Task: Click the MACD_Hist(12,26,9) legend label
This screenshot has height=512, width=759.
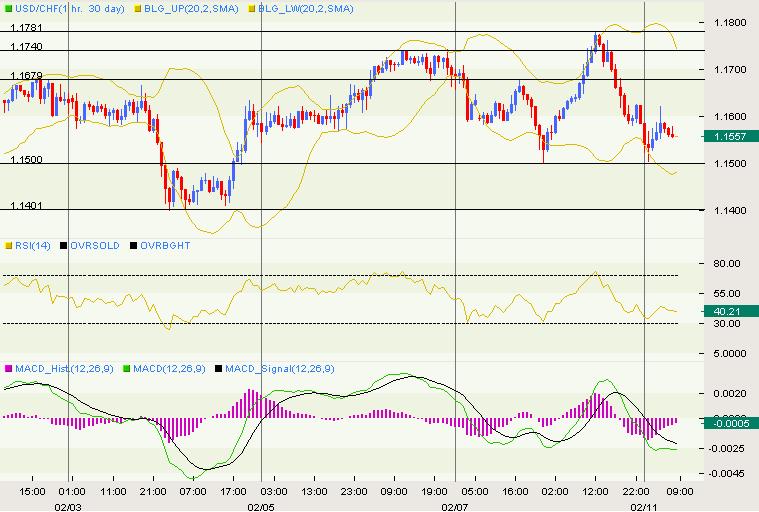Action: 64,369
